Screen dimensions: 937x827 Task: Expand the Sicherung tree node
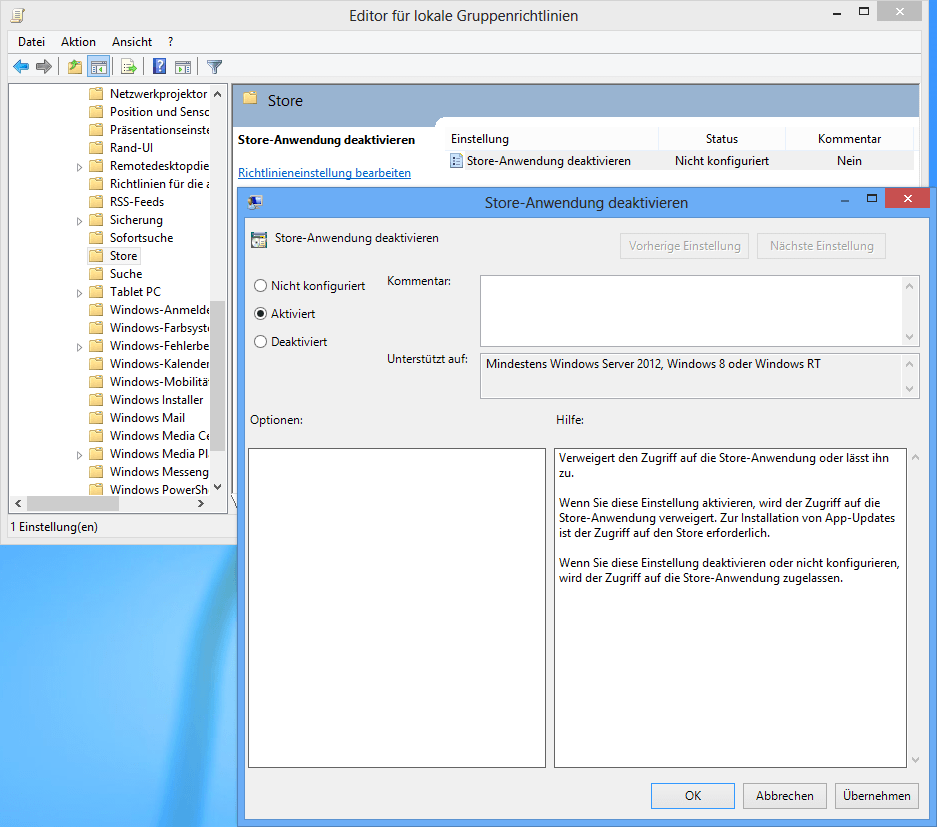point(79,221)
